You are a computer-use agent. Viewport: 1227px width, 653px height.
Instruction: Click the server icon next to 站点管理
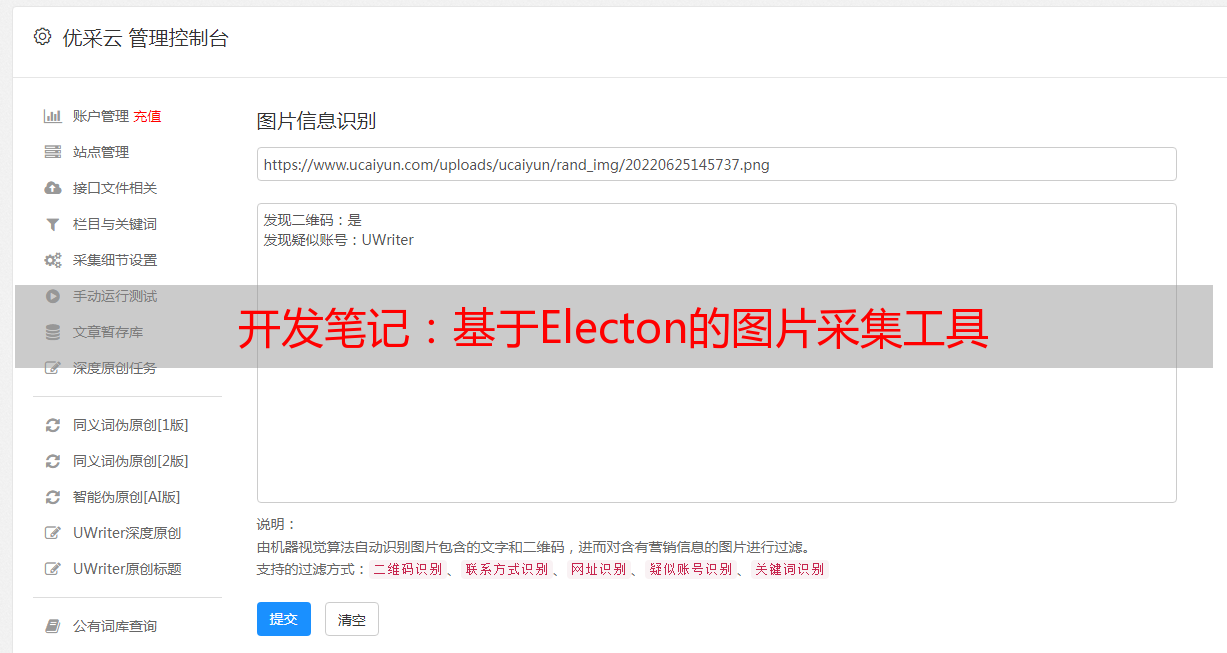(53, 152)
